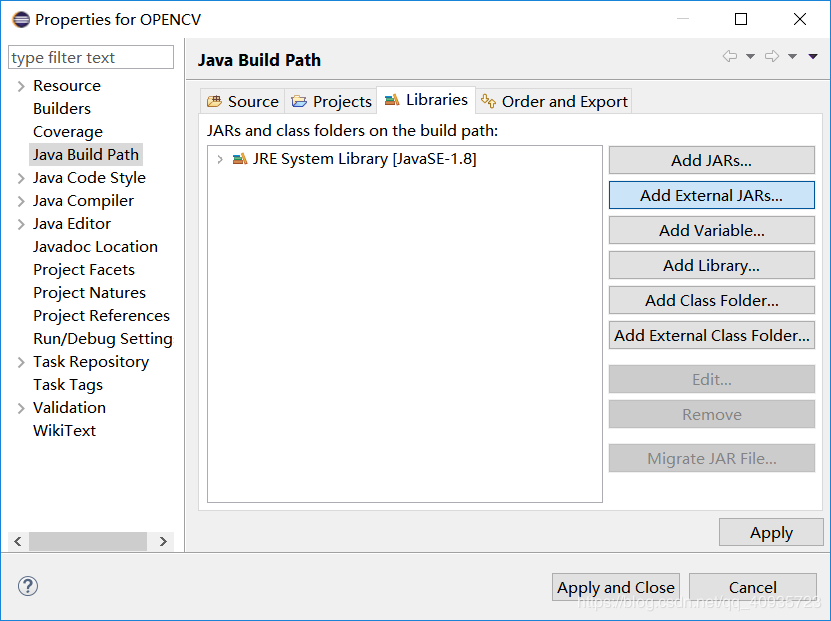Screen dimensions: 831x621
Task: Click the help question mark icon
Action: pos(28,586)
